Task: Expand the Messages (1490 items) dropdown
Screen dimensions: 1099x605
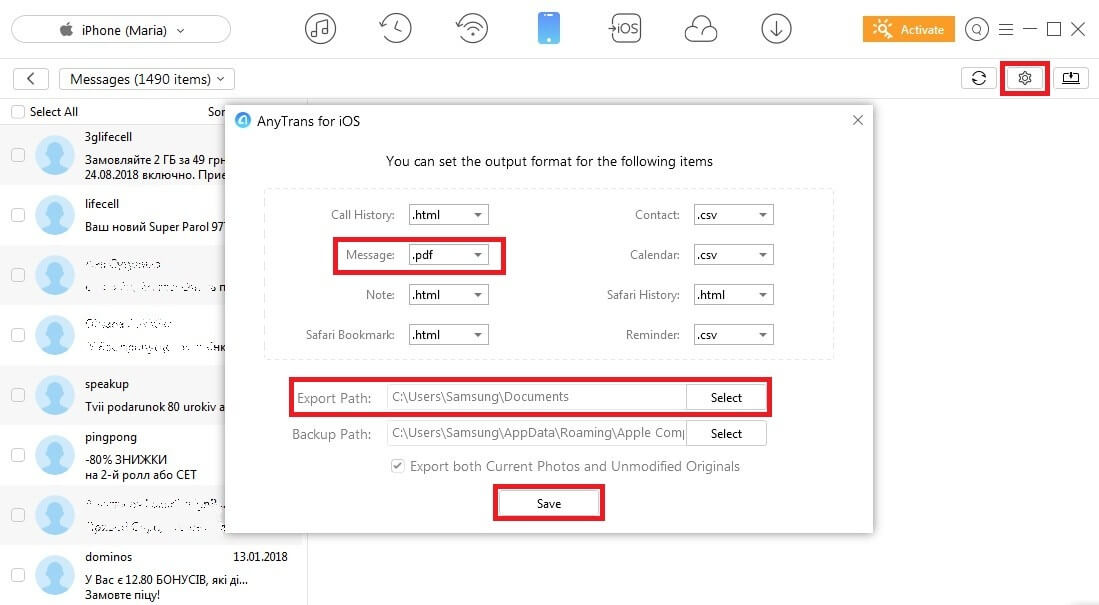Action: click(146, 79)
